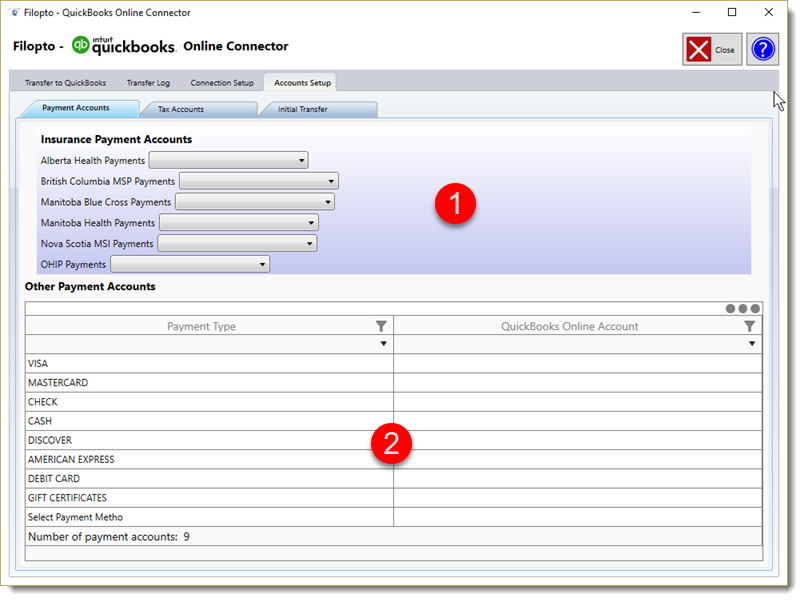Click the Other Payment Accounts heading
Viewport: 803px width, 601px height.
91,289
